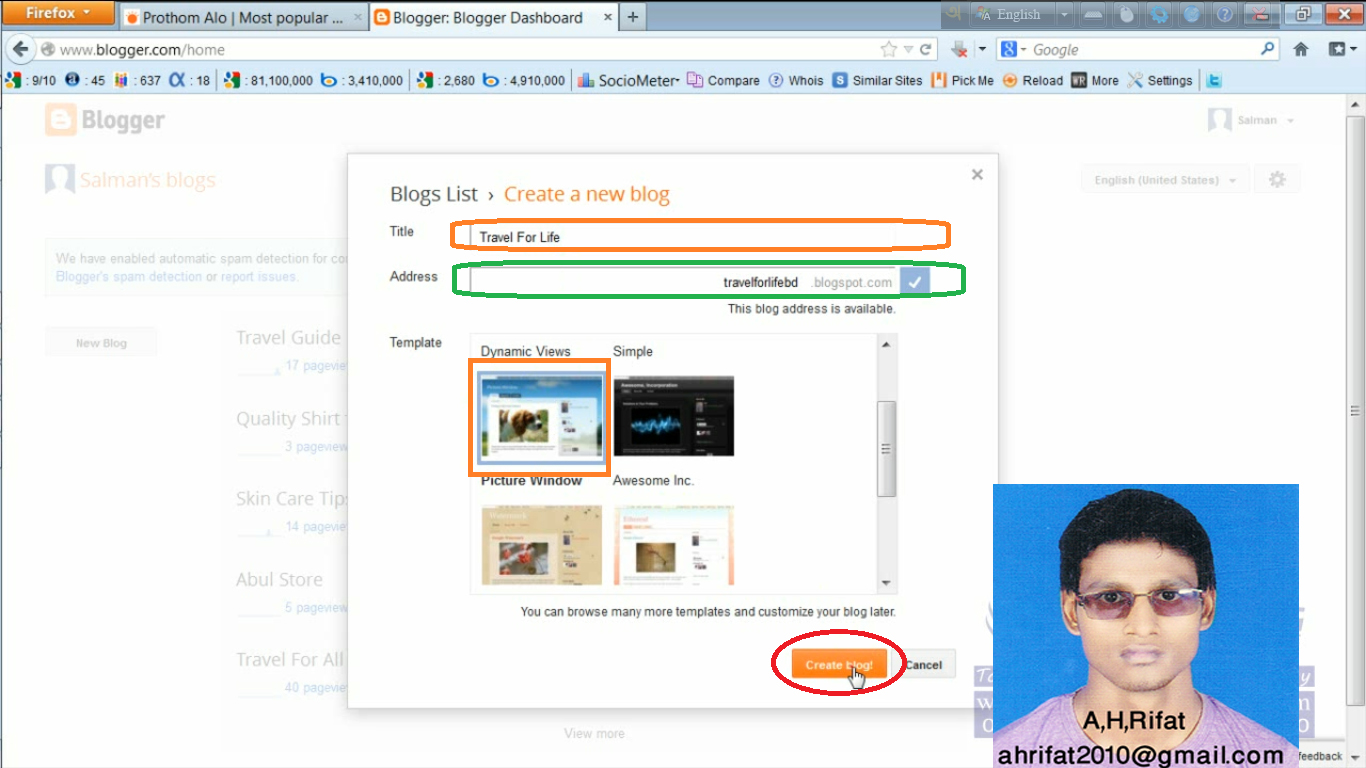Click the Salman's blogs heading
This screenshot has height=768, width=1366.
pos(148,180)
